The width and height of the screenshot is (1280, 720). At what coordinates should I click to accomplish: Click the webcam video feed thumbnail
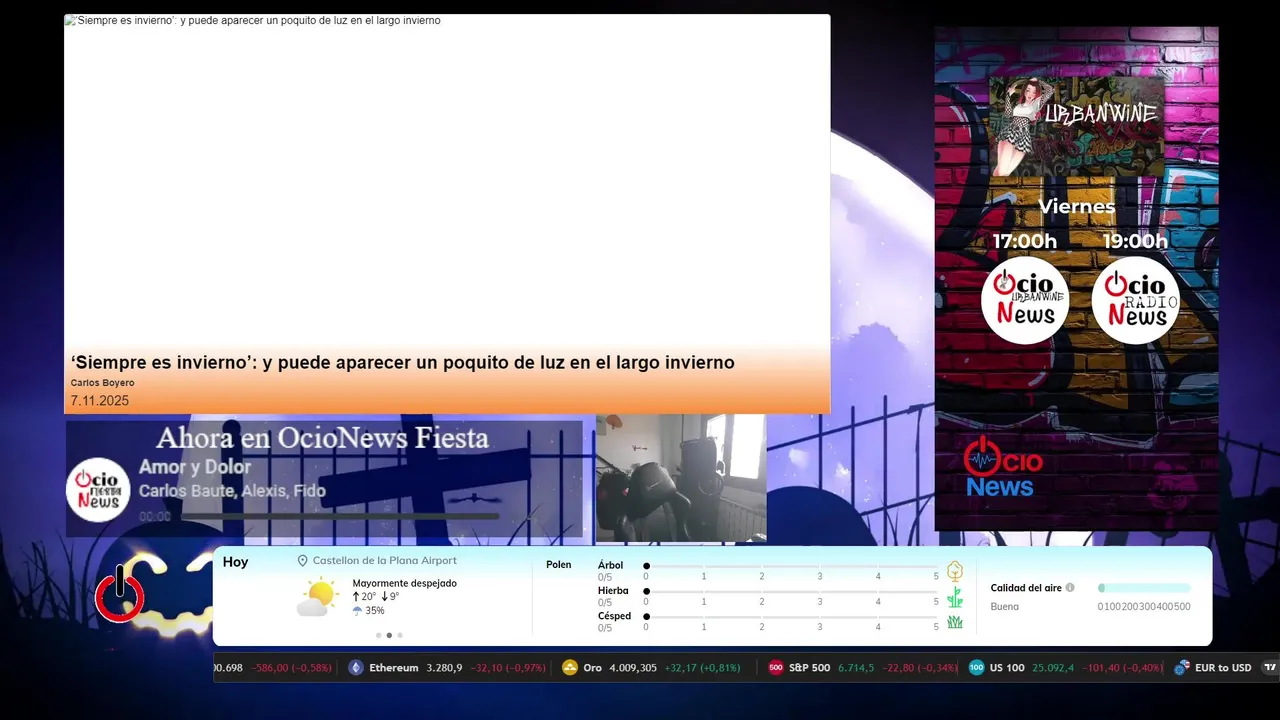click(x=681, y=478)
